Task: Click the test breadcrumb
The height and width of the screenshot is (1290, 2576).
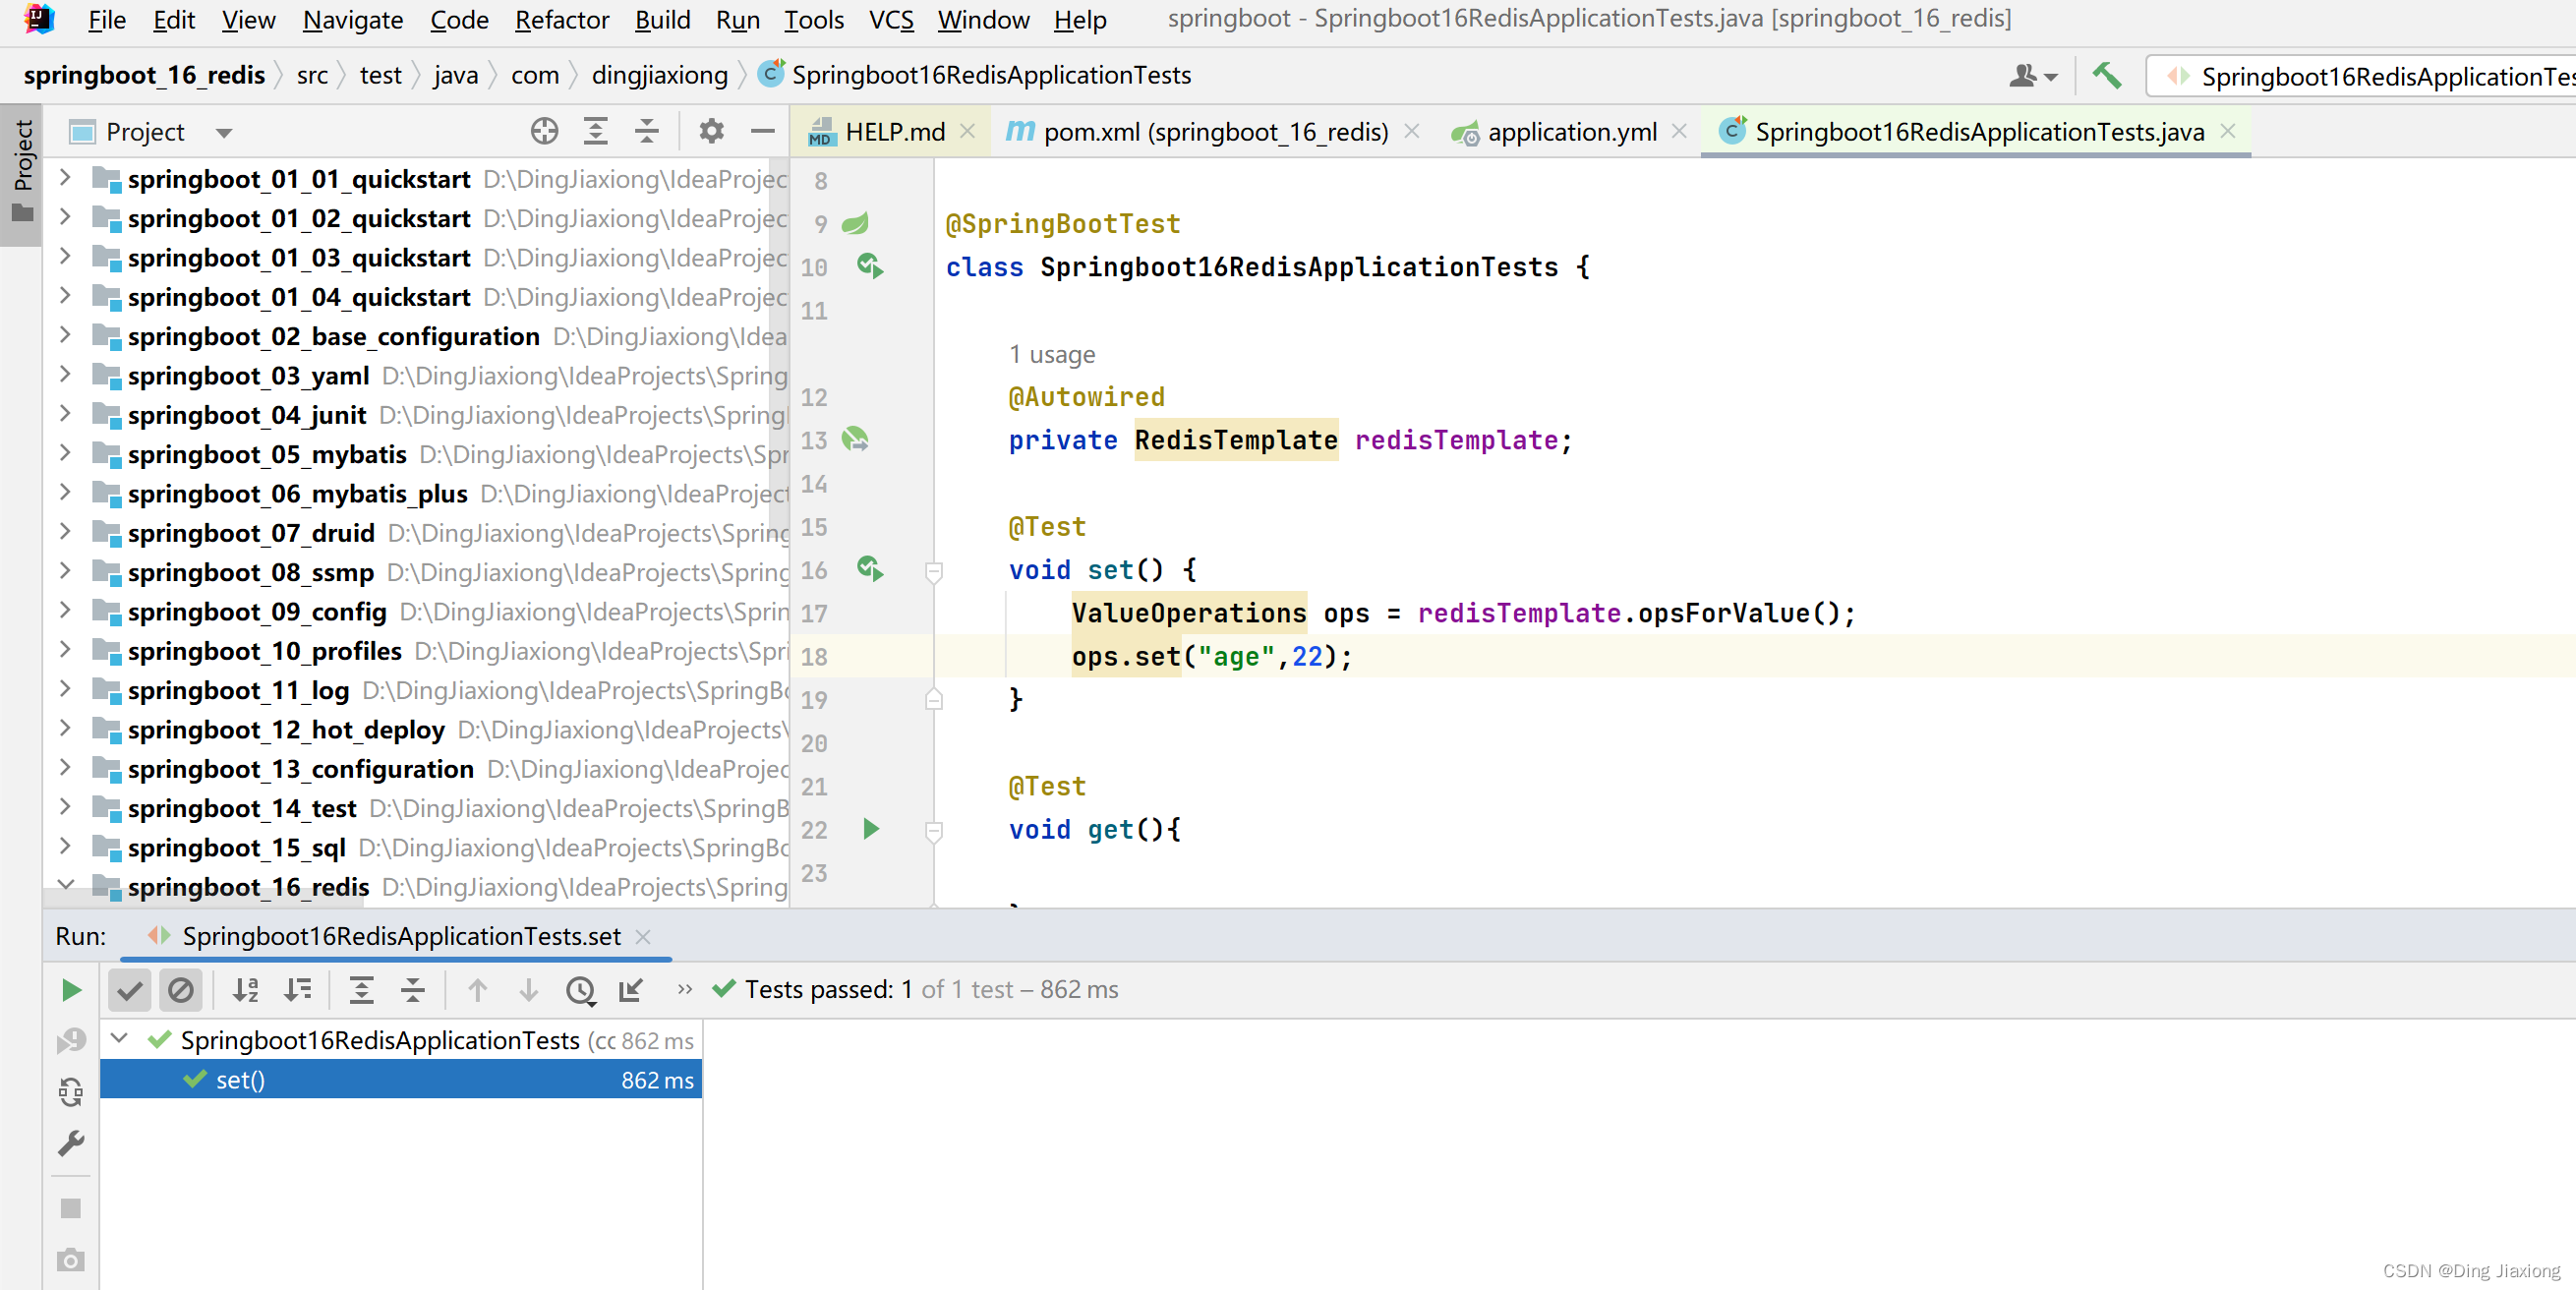Action: [380, 75]
